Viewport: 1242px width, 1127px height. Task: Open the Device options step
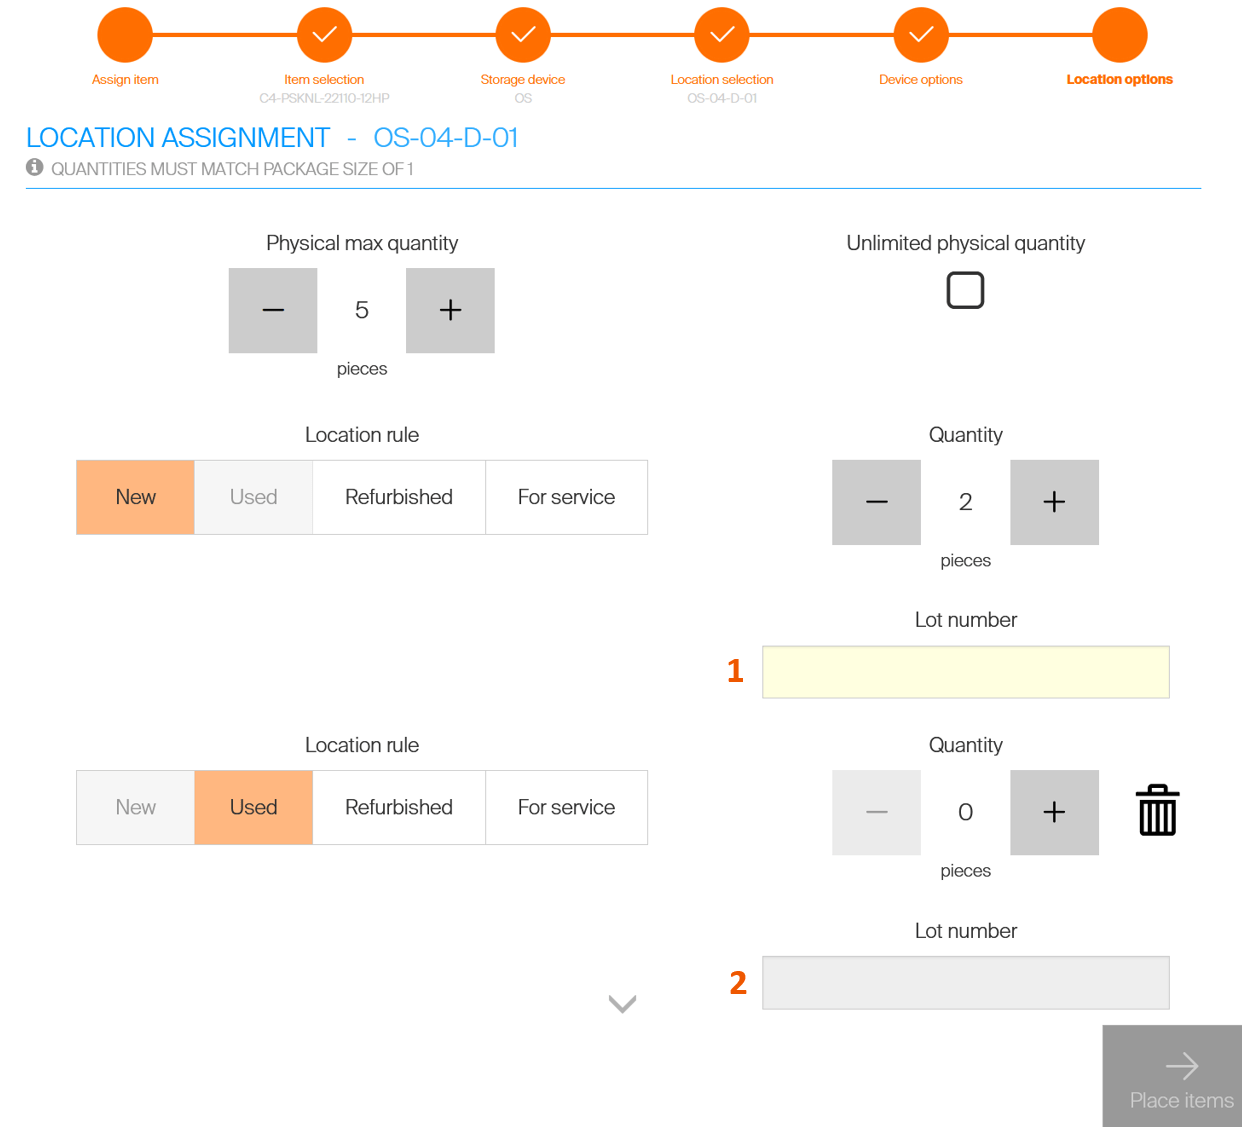(921, 35)
